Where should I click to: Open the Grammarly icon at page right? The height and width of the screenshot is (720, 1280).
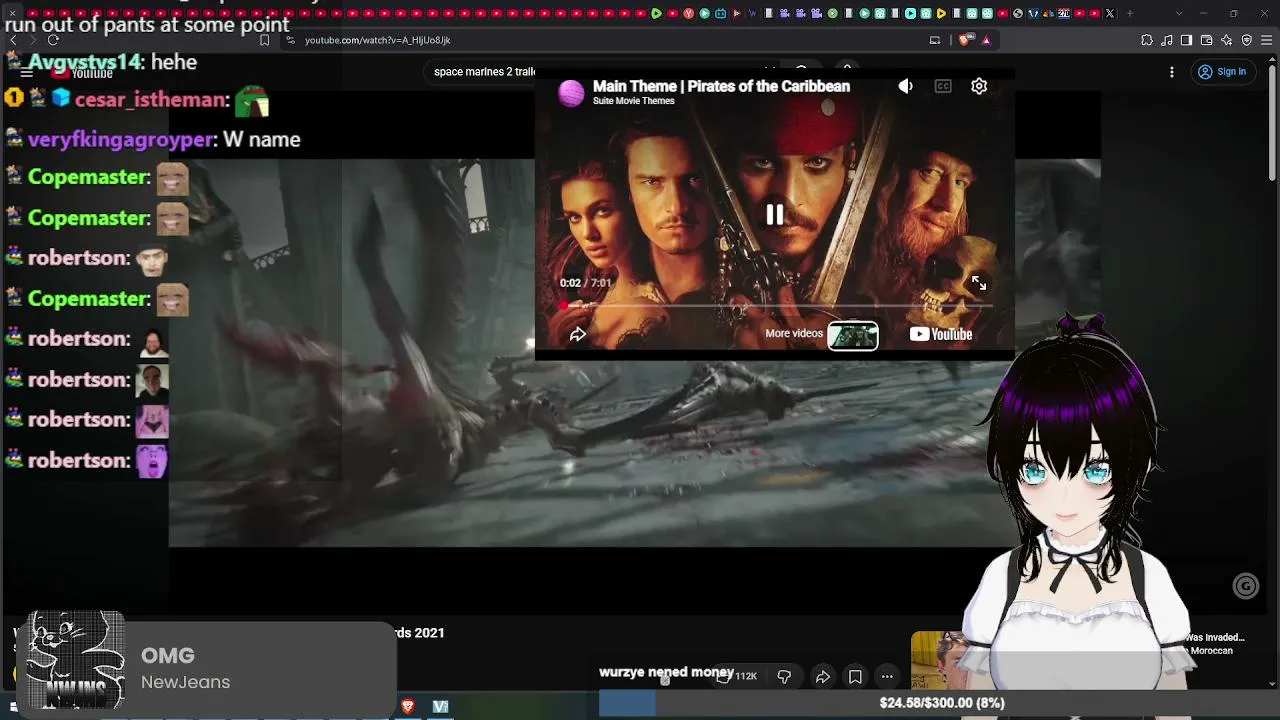point(1245,586)
